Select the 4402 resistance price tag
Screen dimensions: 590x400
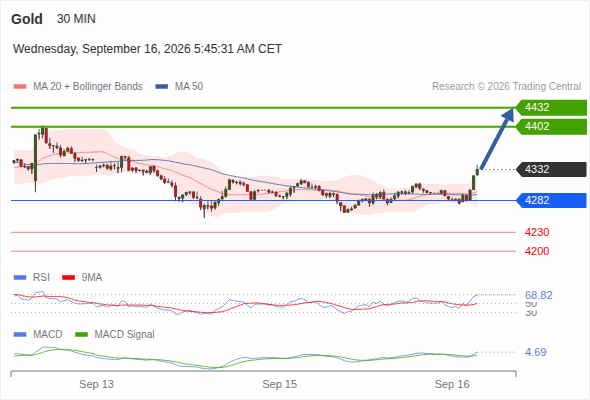point(551,126)
